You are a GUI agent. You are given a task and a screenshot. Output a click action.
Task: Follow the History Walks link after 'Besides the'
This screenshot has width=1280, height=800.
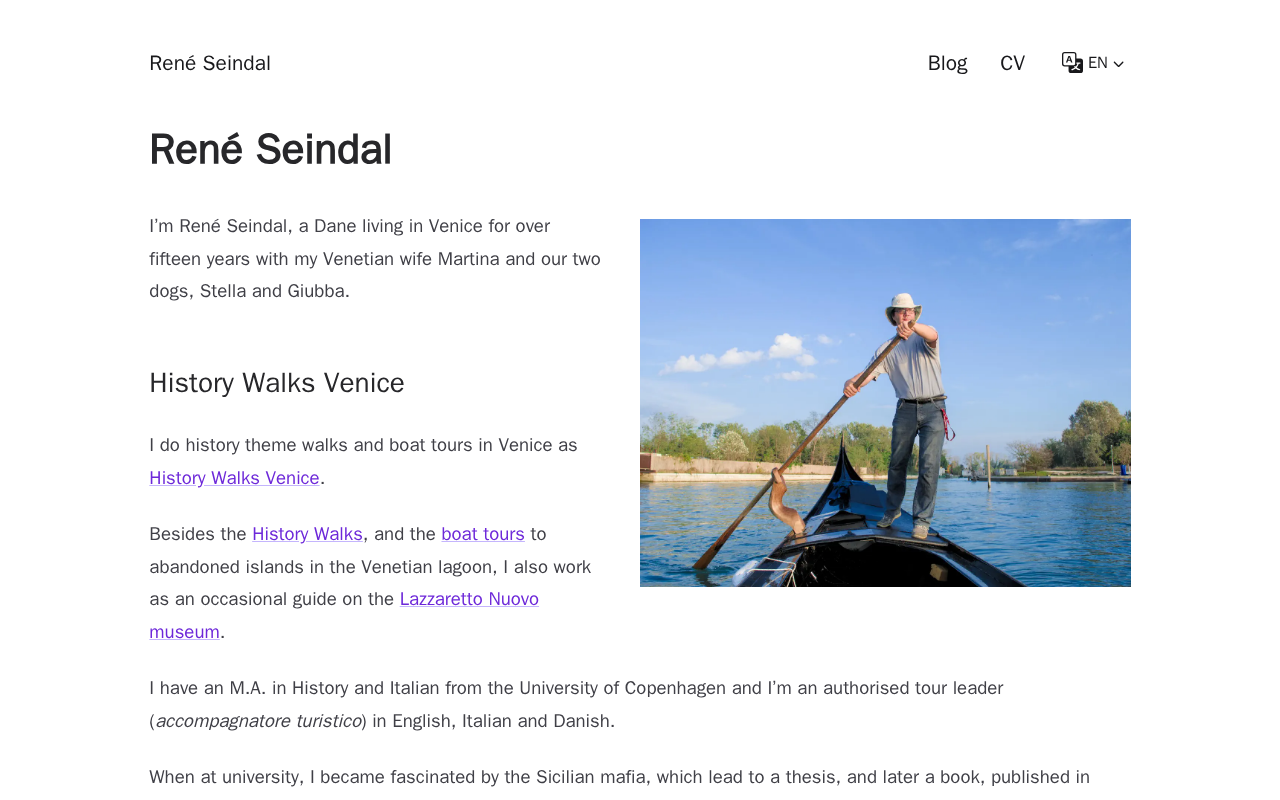(307, 534)
